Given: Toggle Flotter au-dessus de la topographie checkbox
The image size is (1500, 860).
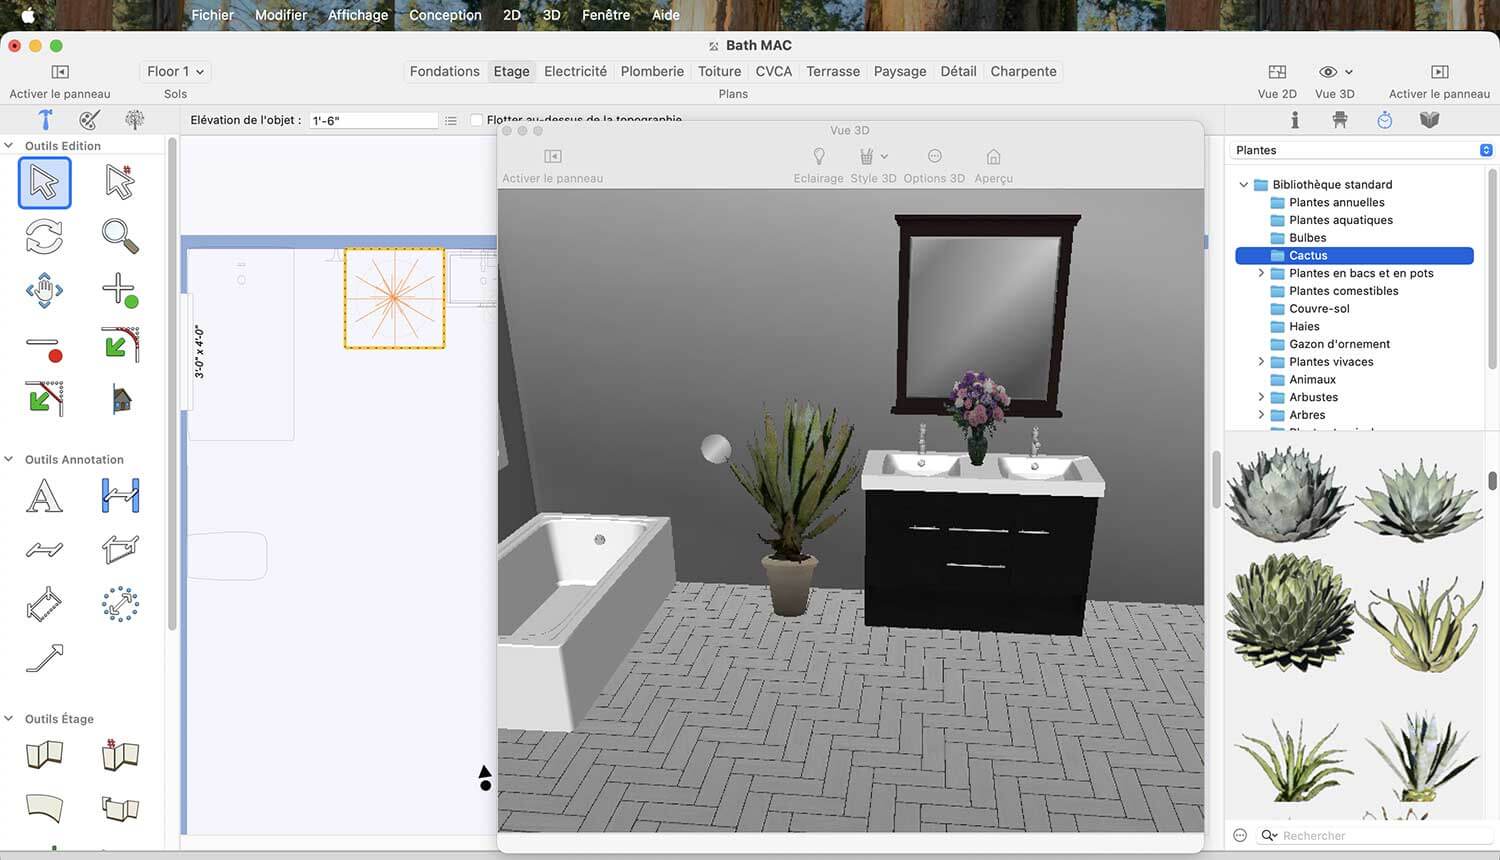Looking at the screenshot, I should [477, 120].
